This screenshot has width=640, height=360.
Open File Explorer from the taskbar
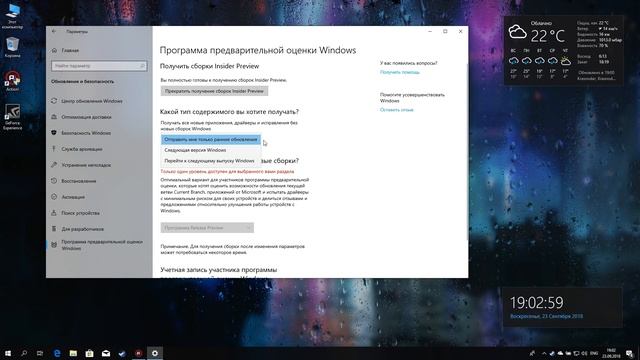[73, 353]
